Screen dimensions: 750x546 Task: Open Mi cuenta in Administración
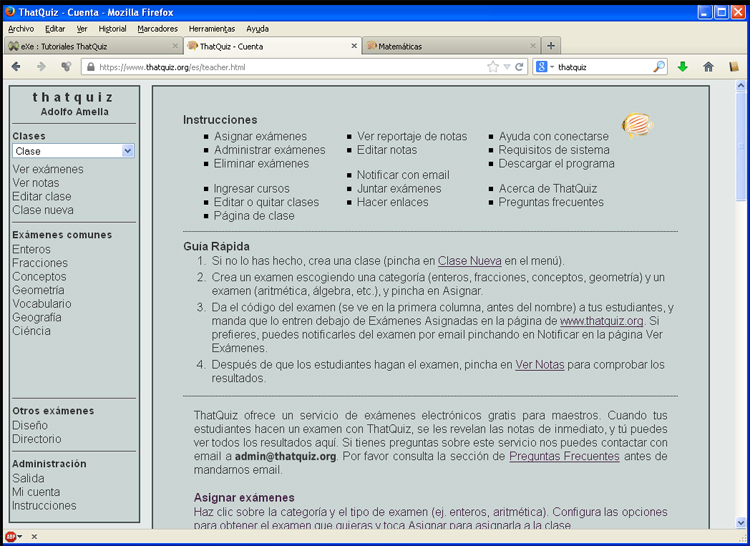pyautogui.click(x=36, y=492)
